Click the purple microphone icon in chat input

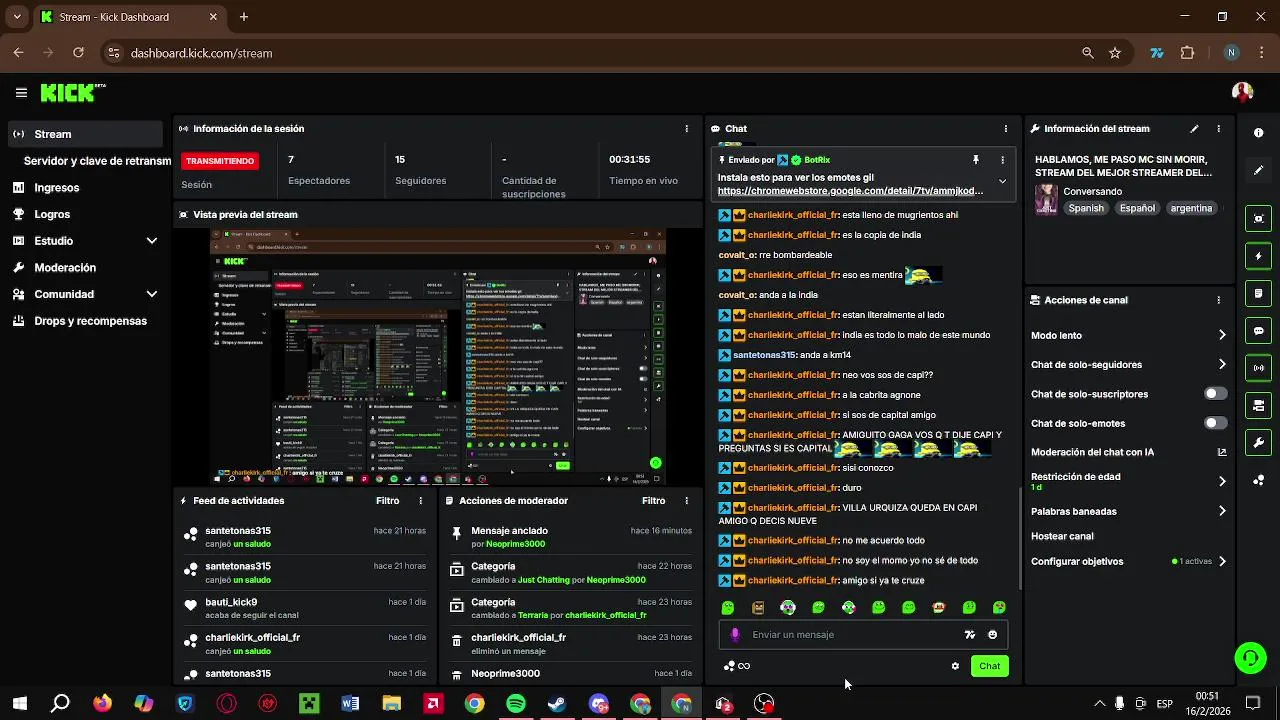point(735,635)
